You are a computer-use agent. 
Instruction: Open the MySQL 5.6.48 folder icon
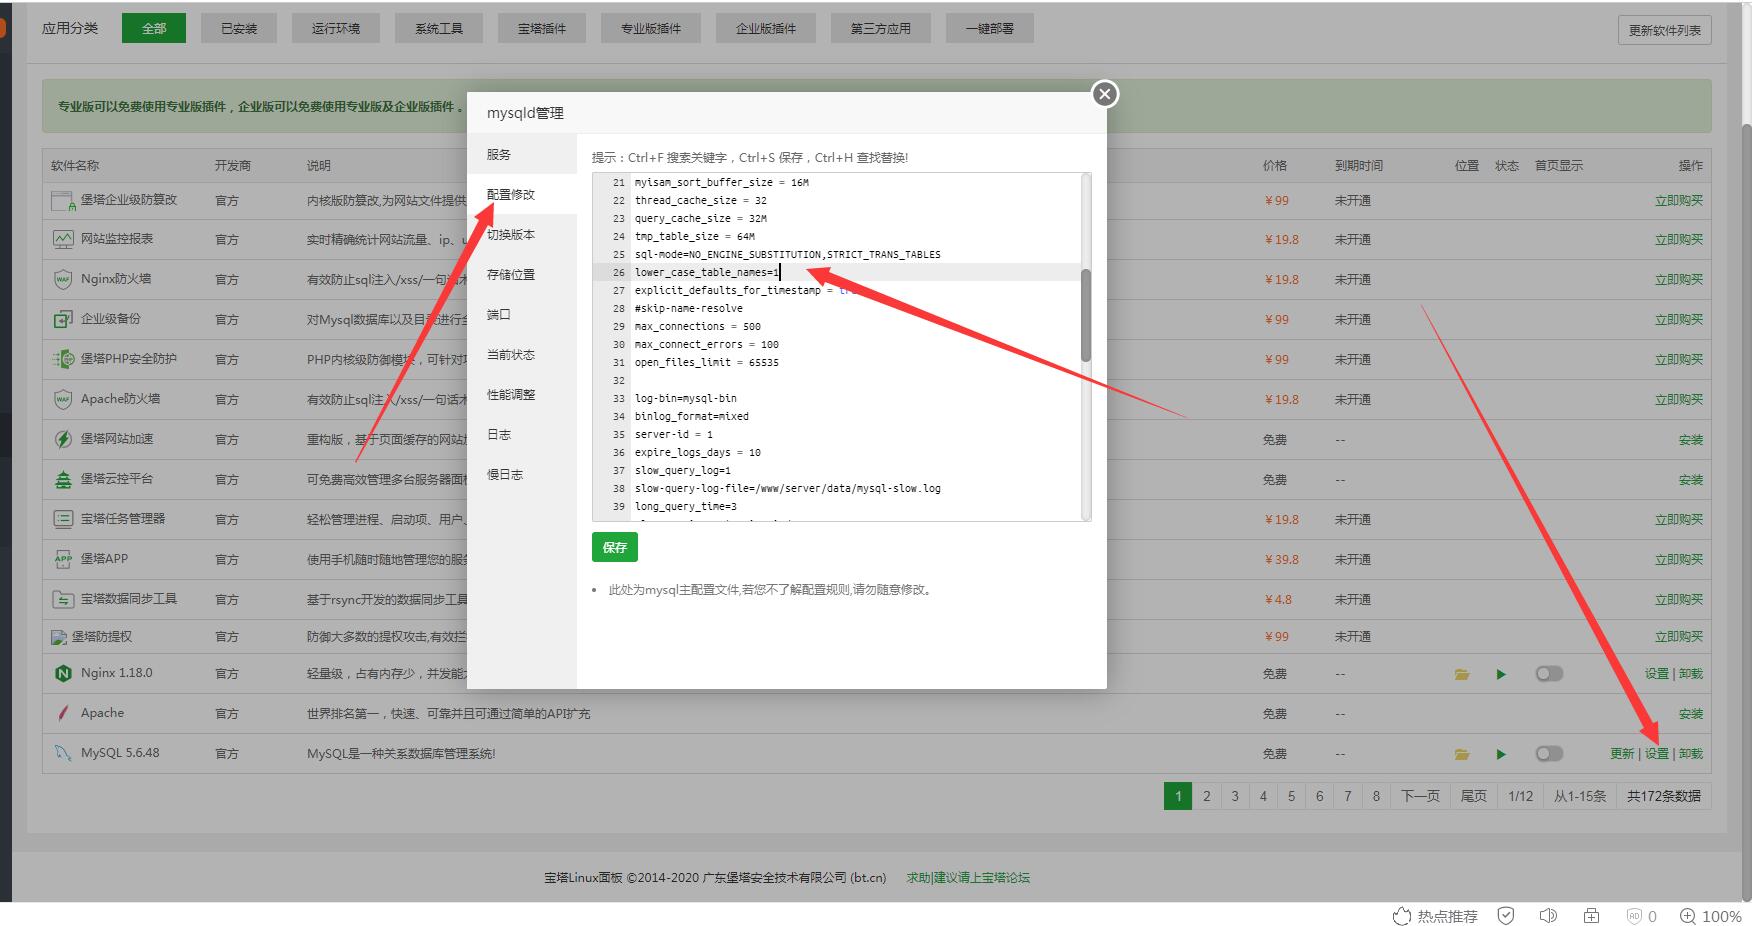[x=1462, y=754]
